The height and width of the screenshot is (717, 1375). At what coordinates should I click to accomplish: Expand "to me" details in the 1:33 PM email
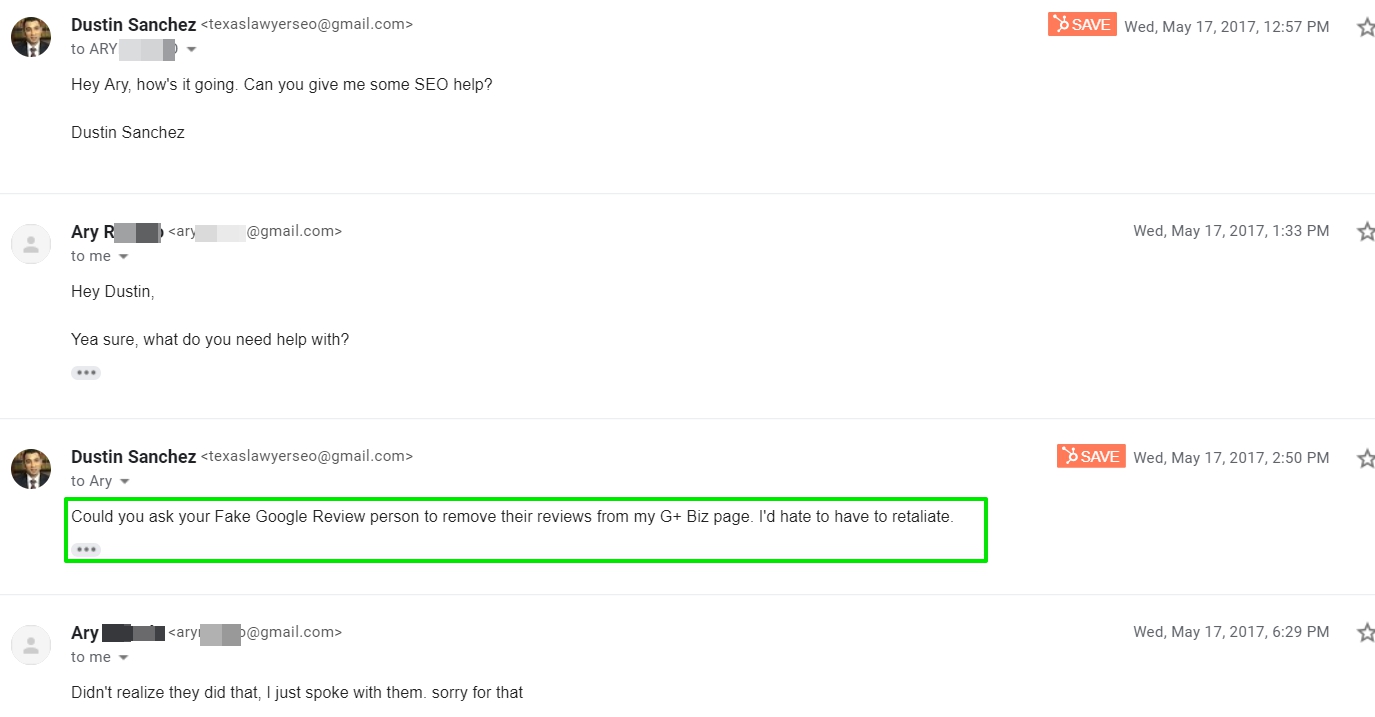coord(124,257)
